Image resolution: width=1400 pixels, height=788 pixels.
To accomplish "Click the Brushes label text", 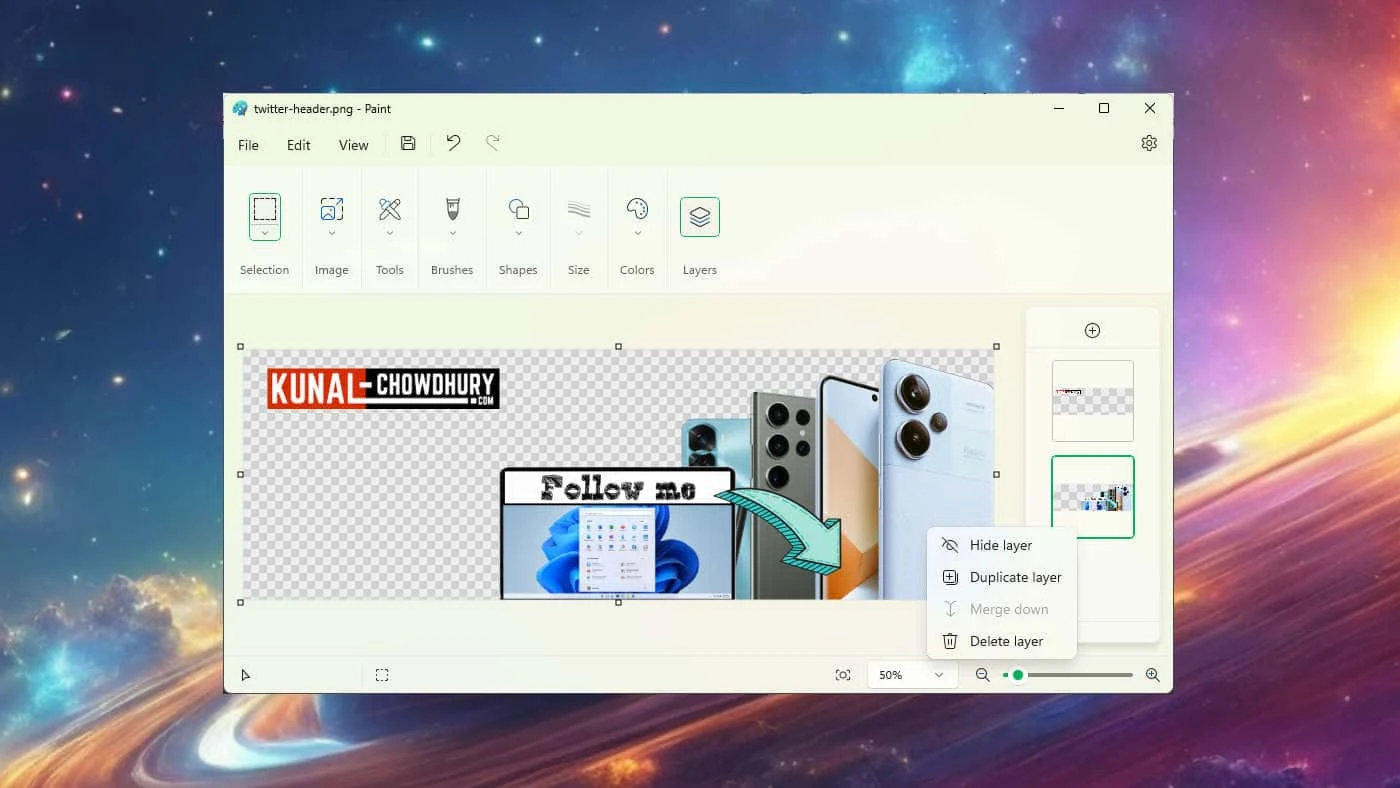I will tap(452, 270).
